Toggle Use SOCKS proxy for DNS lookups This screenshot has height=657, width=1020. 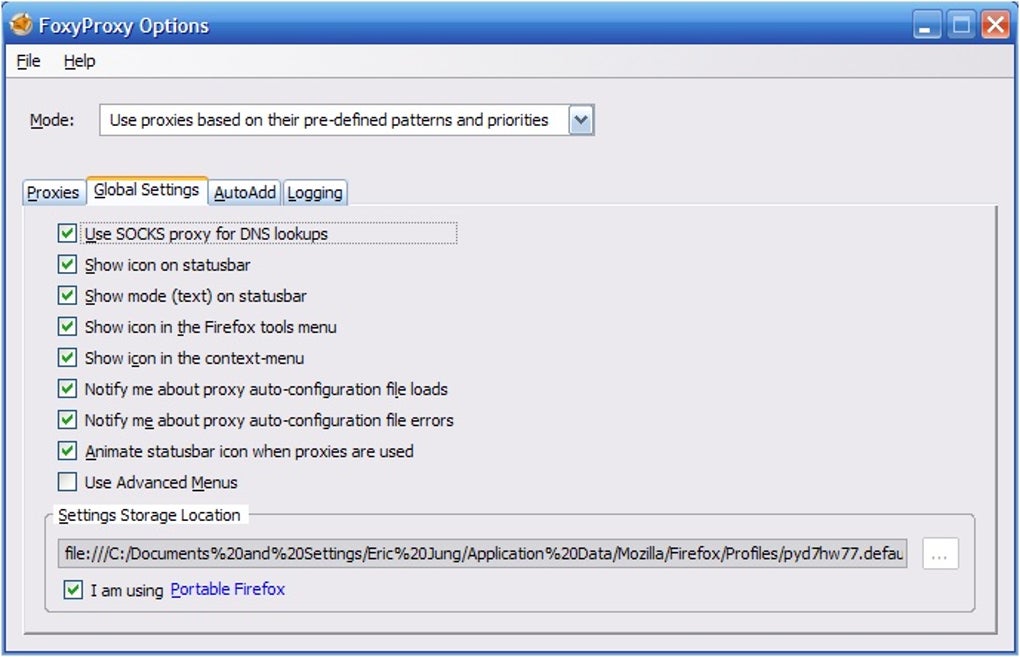[67, 233]
